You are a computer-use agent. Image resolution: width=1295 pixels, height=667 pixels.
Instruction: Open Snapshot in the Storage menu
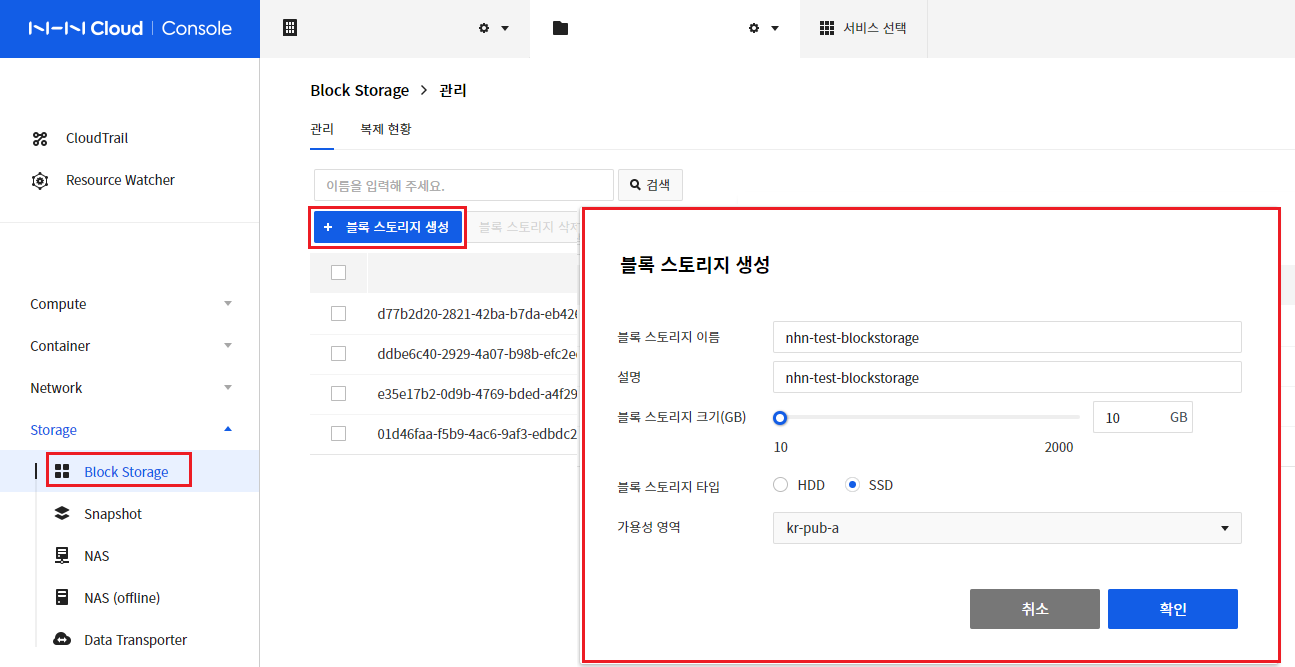(113, 514)
